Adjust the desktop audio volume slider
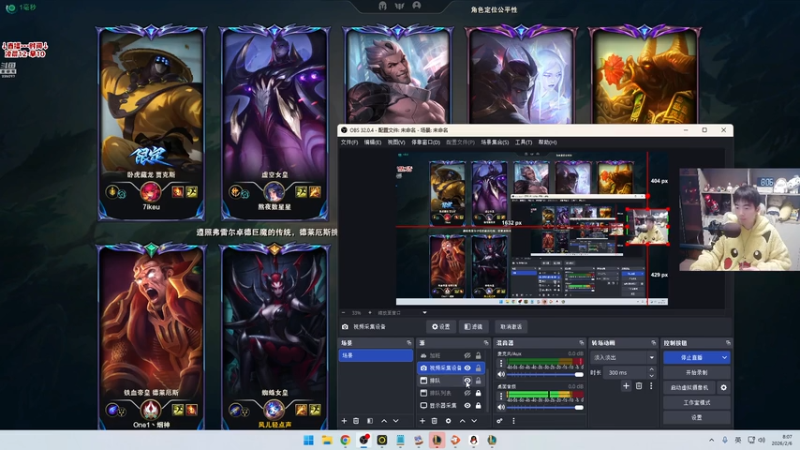 click(x=545, y=407)
